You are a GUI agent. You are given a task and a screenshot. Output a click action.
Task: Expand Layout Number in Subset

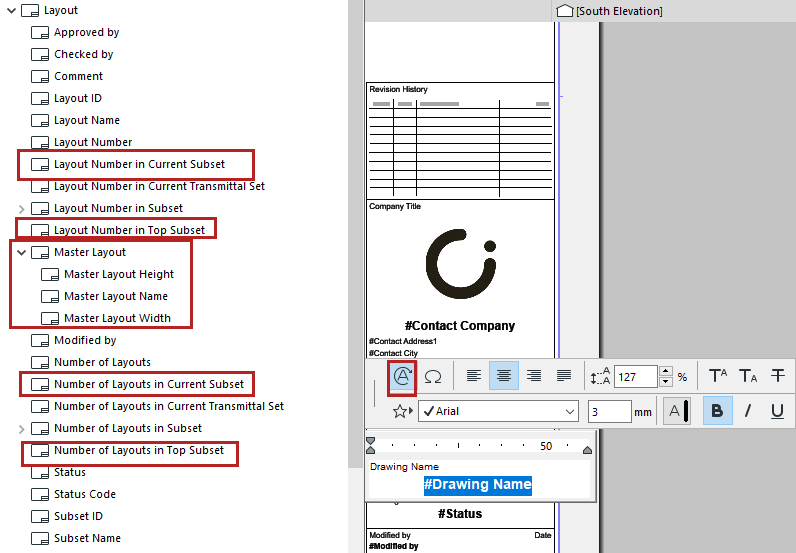coord(21,209)
